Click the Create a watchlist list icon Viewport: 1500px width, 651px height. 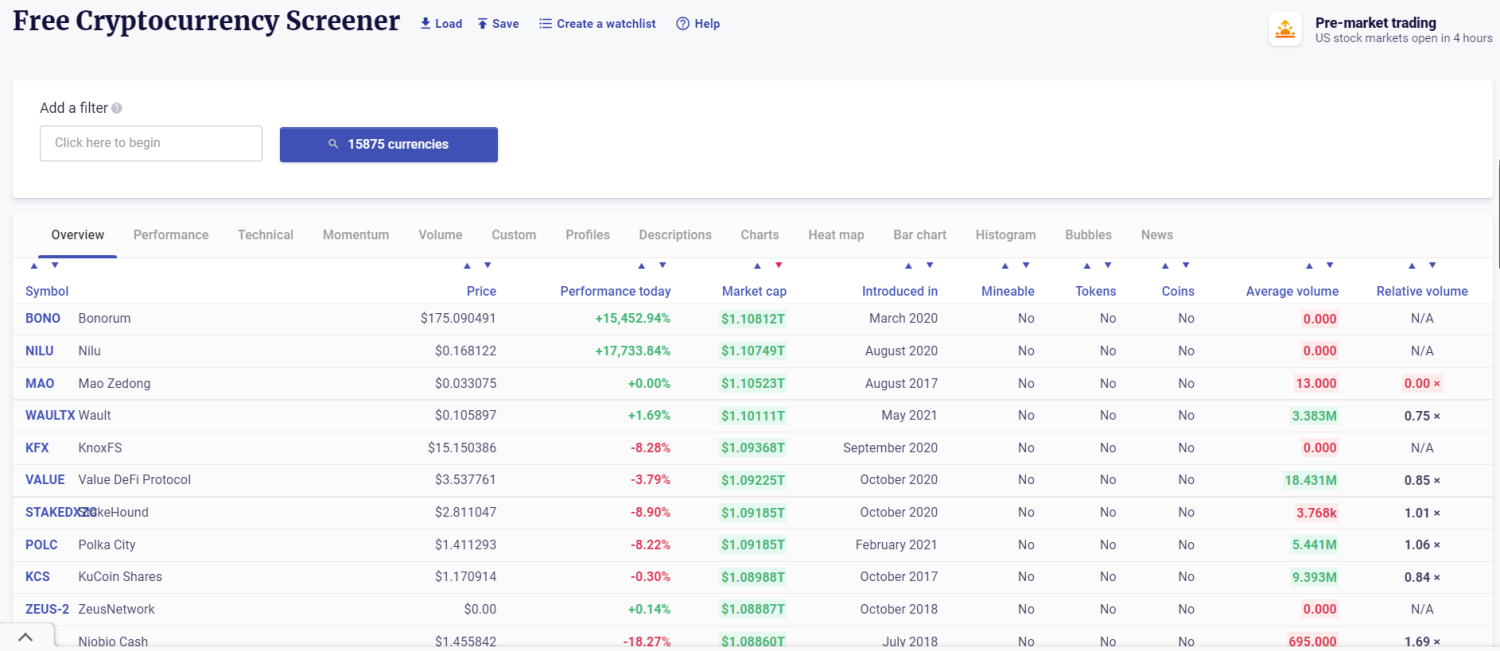point(545,23)
